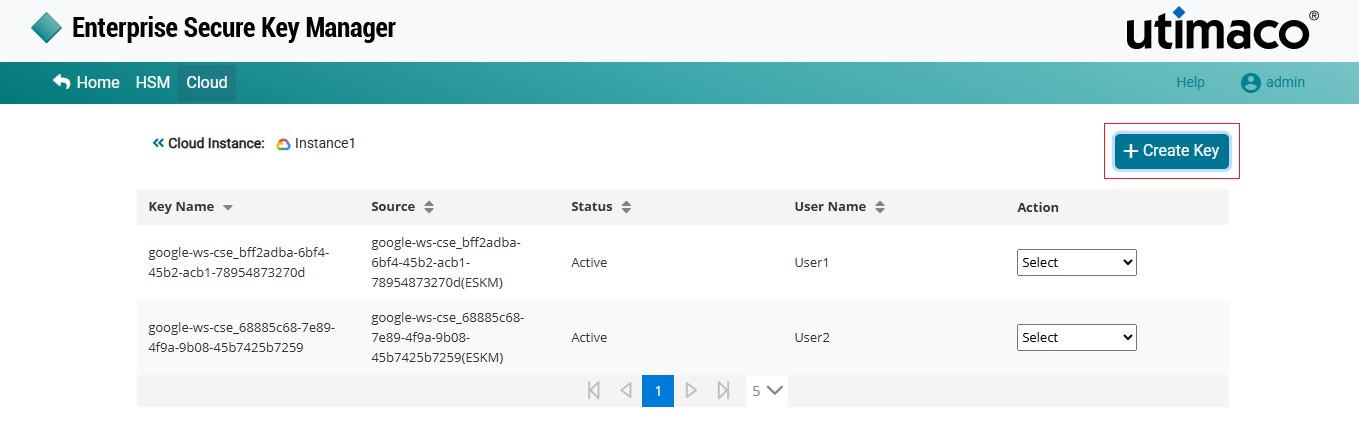1359x438 pixels.
Task: Go to first page pagination icon
Action: tap(594, 391)
